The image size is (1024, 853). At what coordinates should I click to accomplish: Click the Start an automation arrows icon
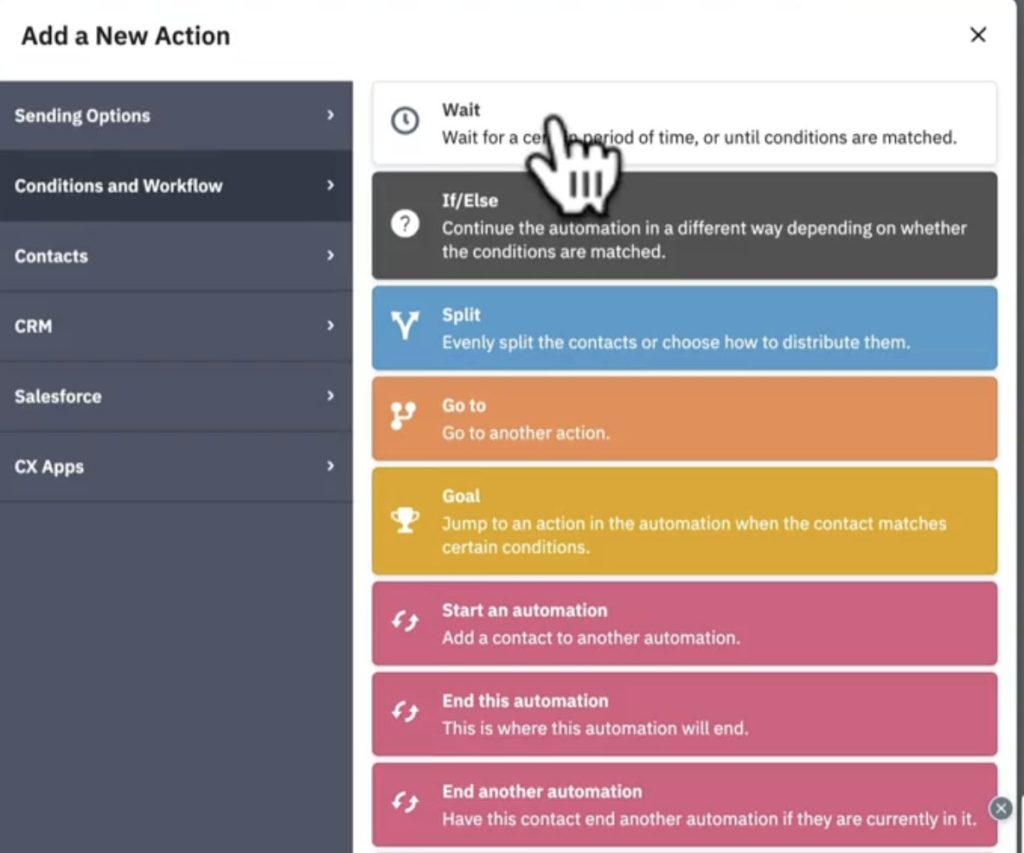(x=404, y=622)
